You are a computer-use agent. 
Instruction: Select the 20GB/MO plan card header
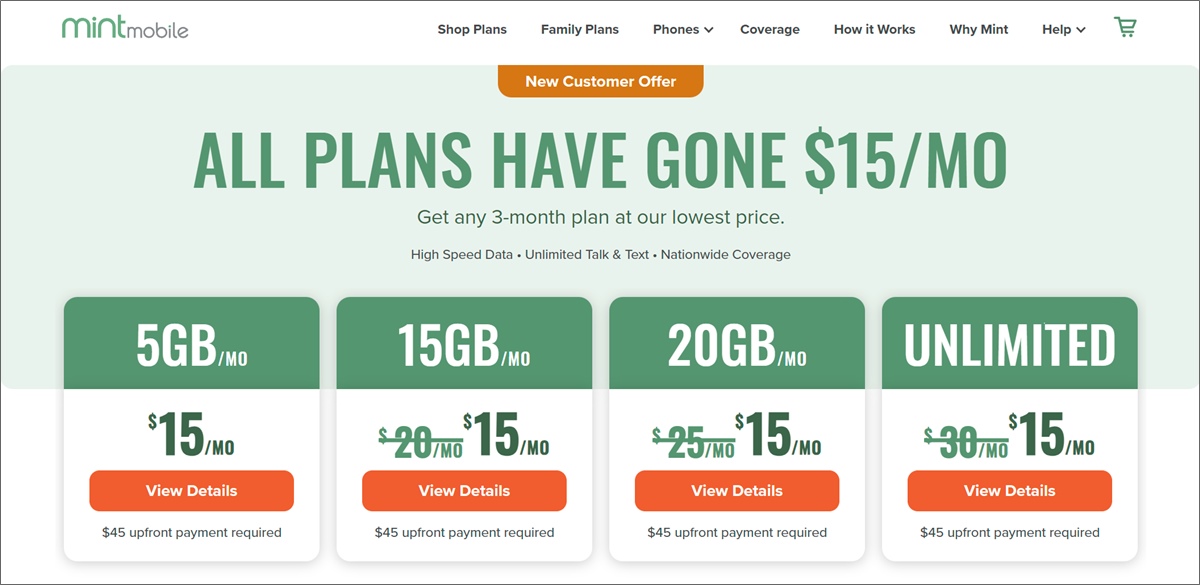(x=737, y=344)
